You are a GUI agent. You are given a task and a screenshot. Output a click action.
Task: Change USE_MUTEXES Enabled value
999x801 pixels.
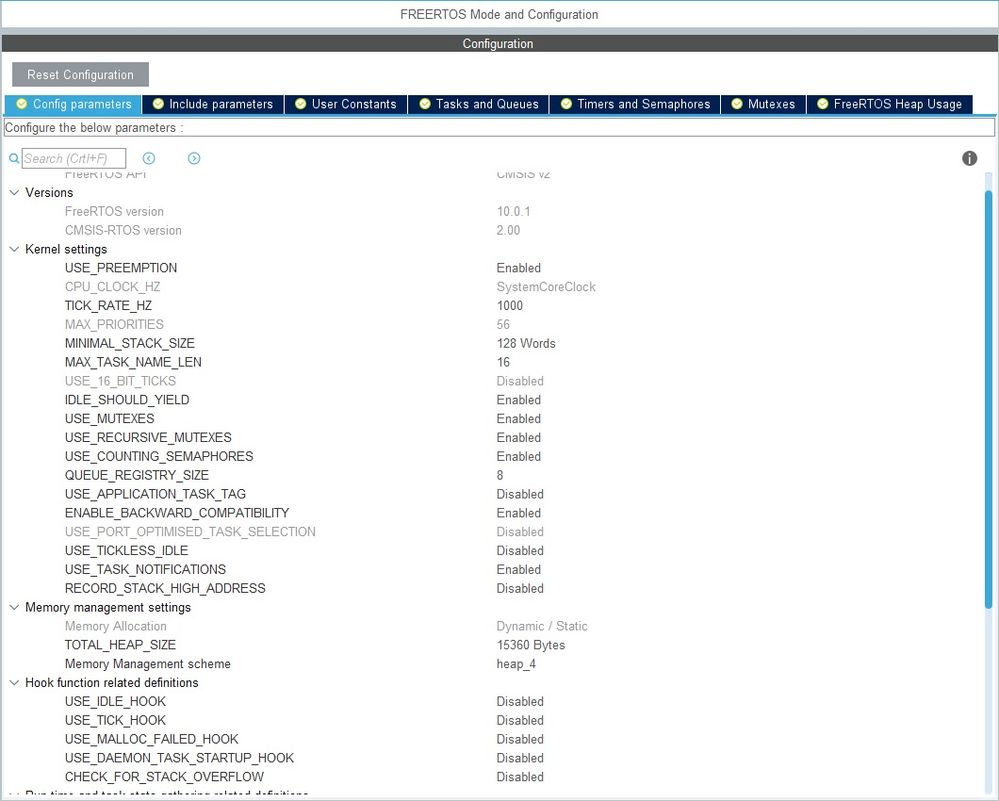pos(519,419)
